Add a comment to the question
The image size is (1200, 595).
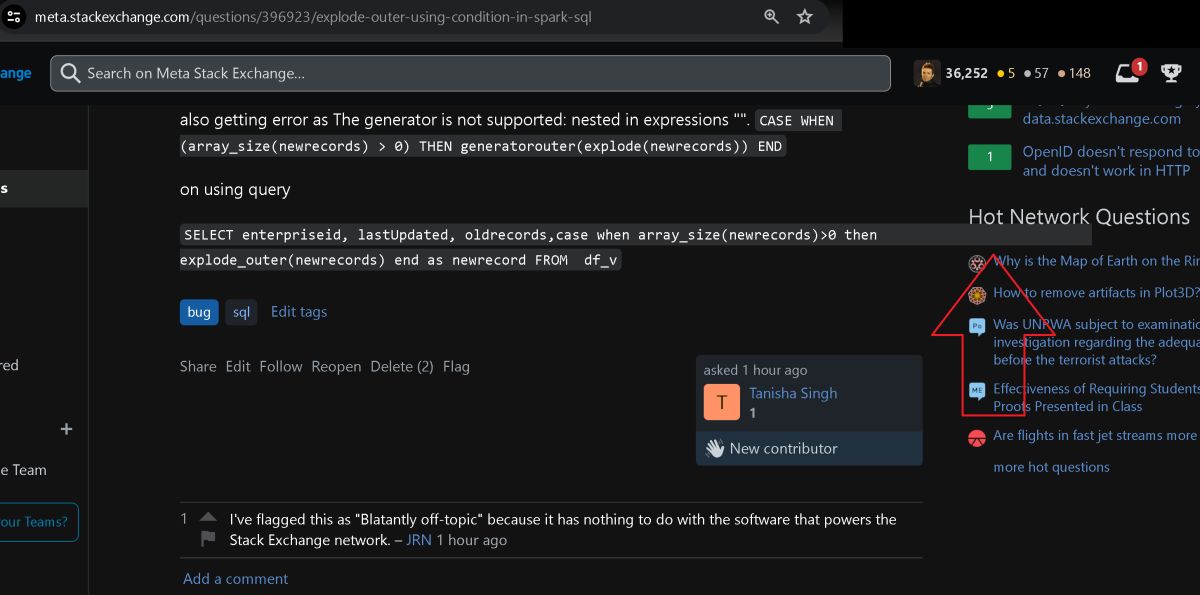tap(235, 579)
